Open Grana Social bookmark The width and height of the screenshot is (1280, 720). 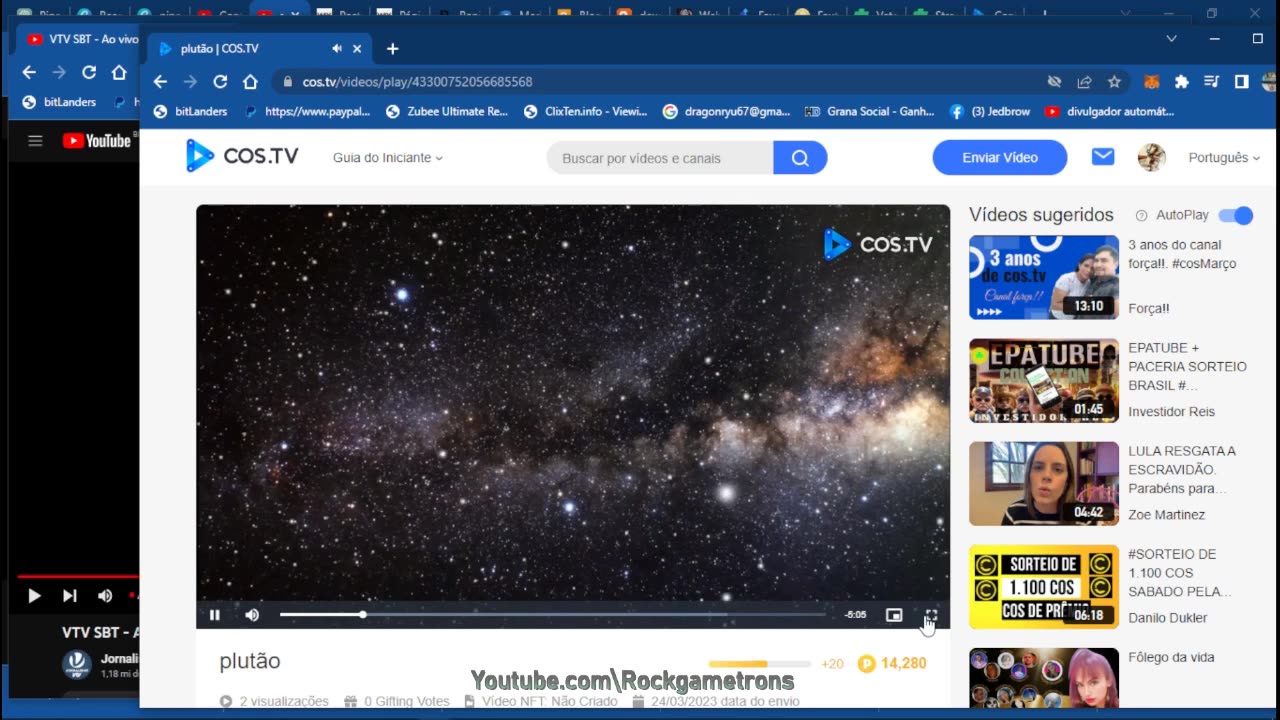click(x=870, y=112)
